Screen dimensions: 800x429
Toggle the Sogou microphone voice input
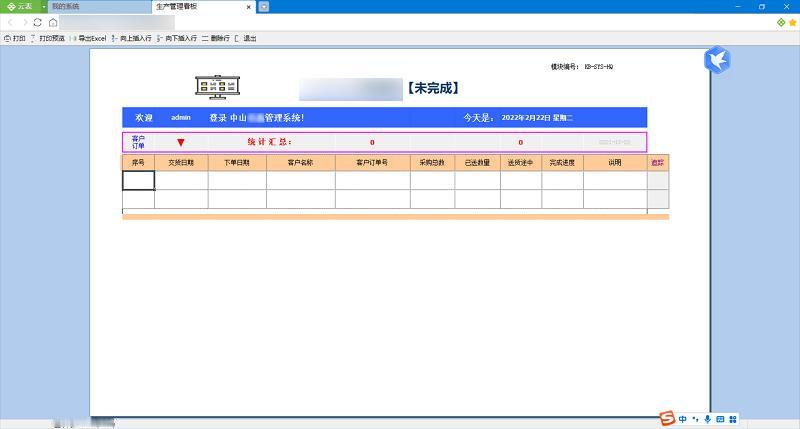[x=707, y=419]
